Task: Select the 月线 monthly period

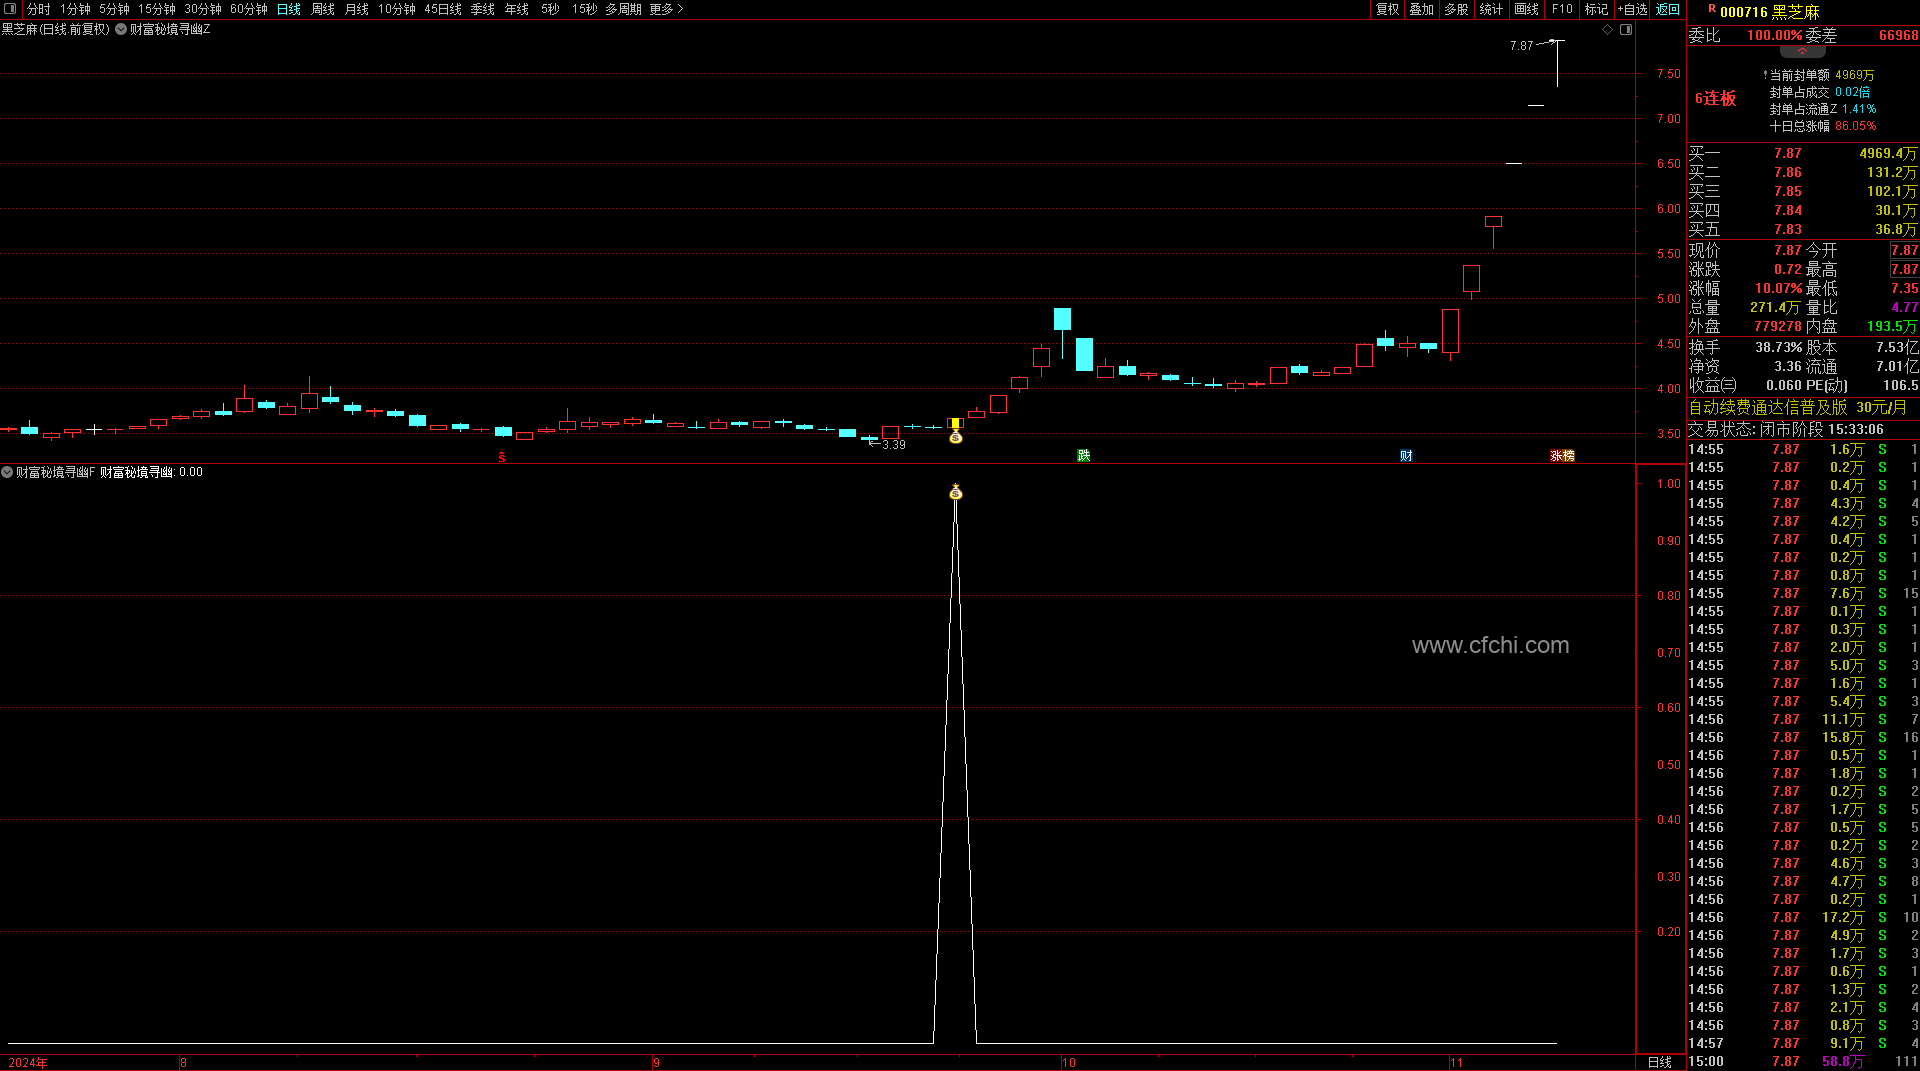Action: click(357, 9)
